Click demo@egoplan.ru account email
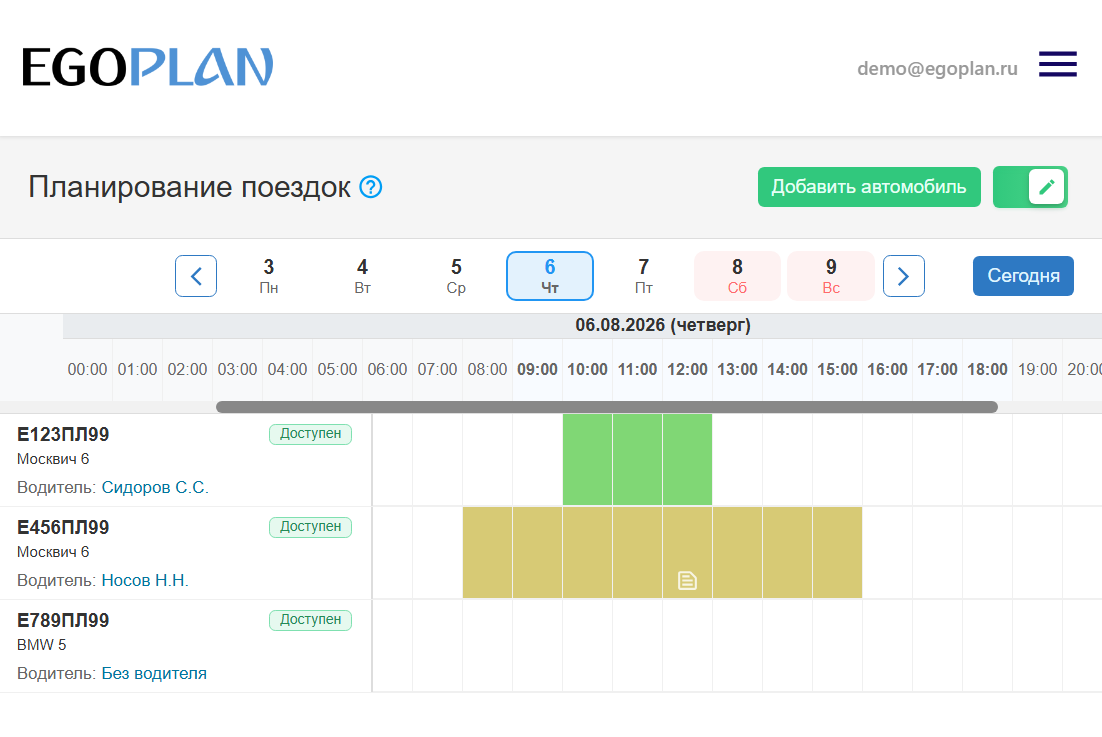1102x737 pixels. [938, 68]
